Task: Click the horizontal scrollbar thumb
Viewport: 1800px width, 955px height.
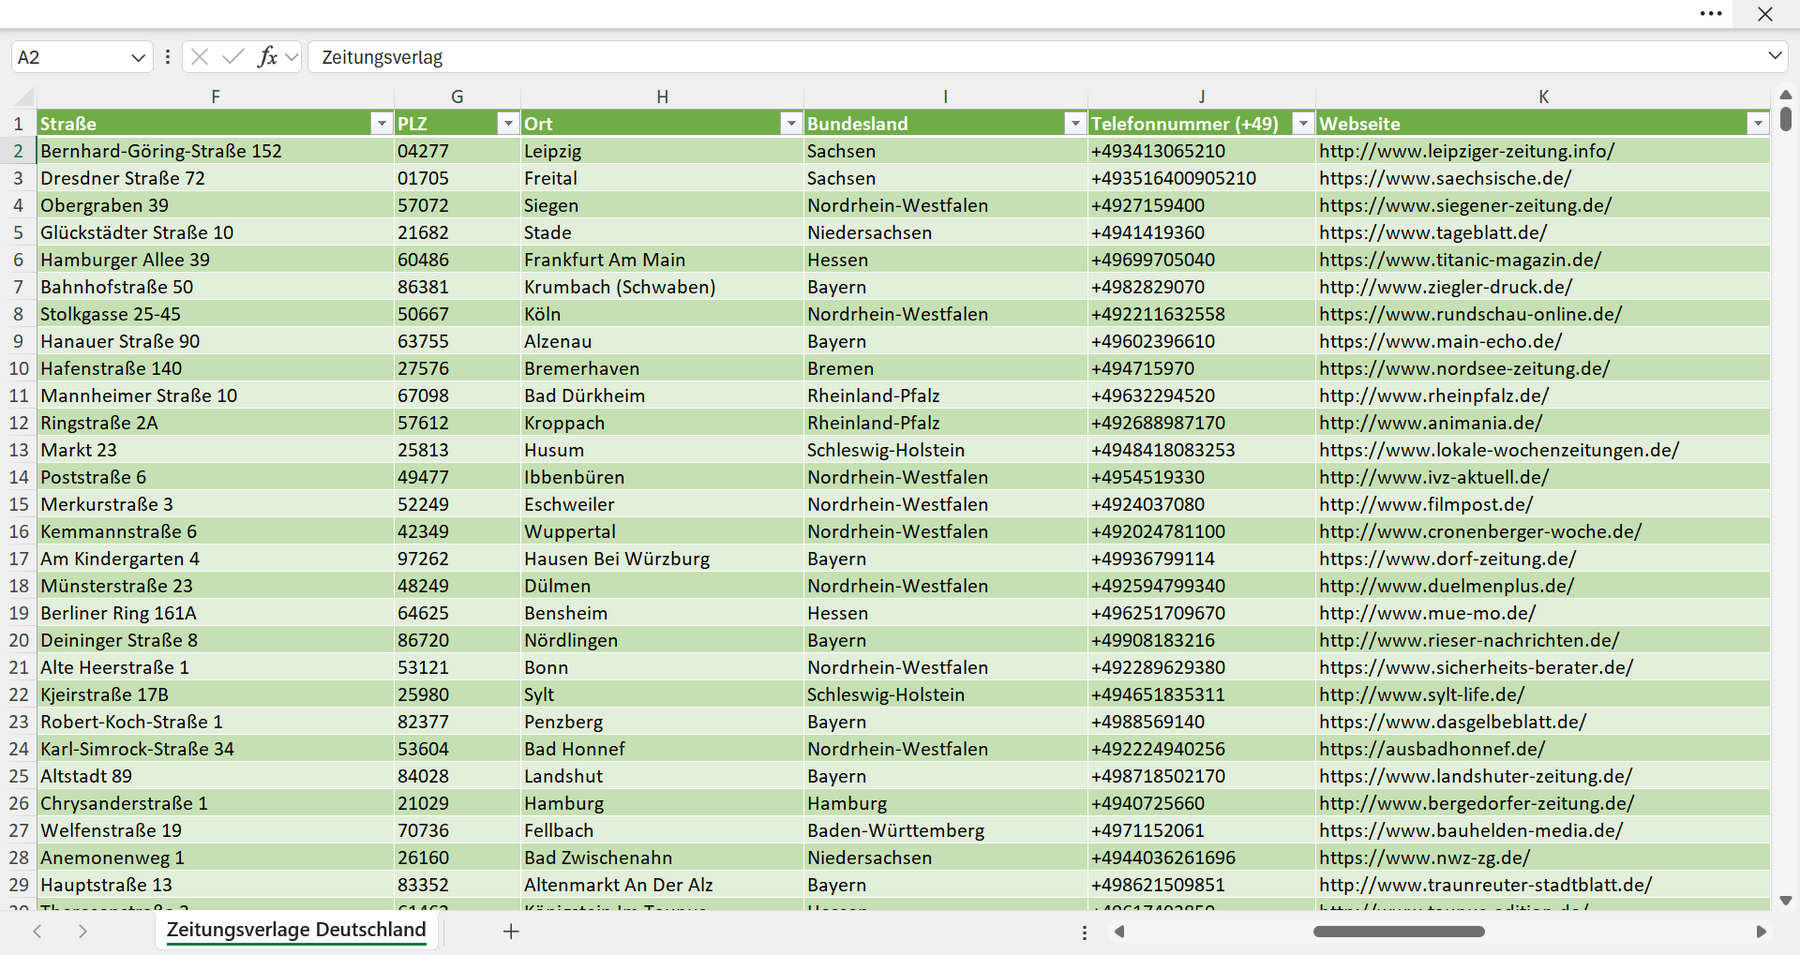Action: point(1398,932)
